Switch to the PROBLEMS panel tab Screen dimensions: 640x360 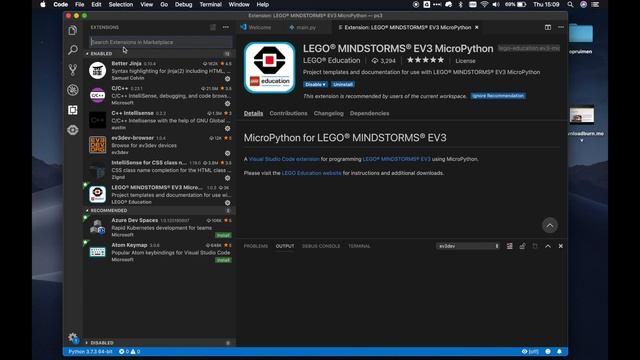tap(256, 246)
